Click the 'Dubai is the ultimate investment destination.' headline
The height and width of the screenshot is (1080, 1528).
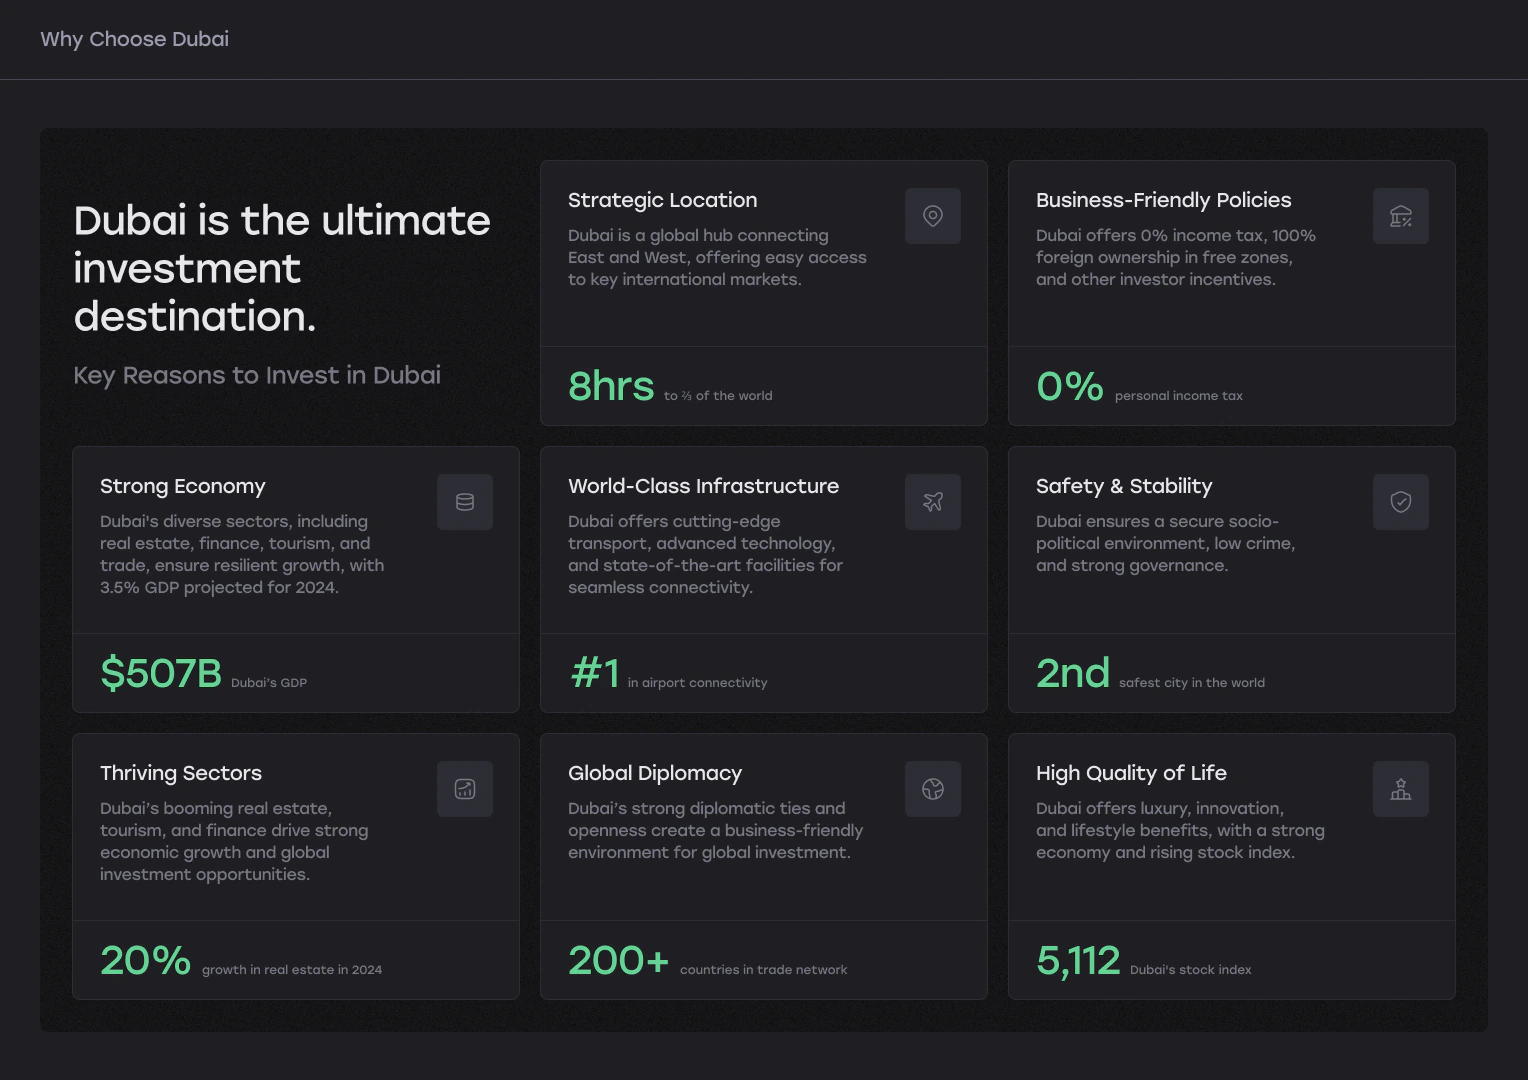pos(282,268)
